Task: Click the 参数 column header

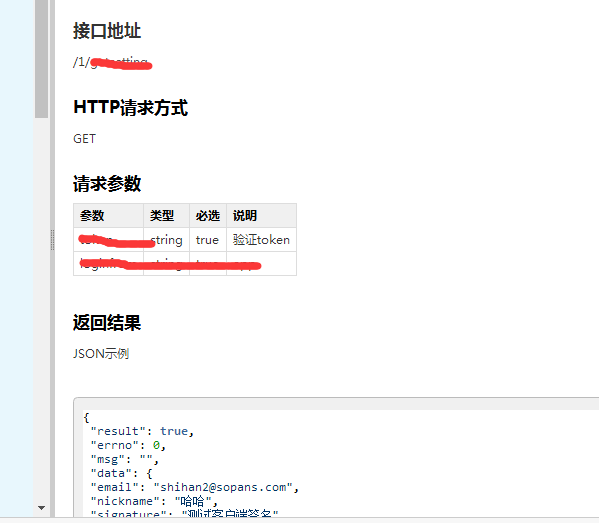Action: click(x=108, y=215)
